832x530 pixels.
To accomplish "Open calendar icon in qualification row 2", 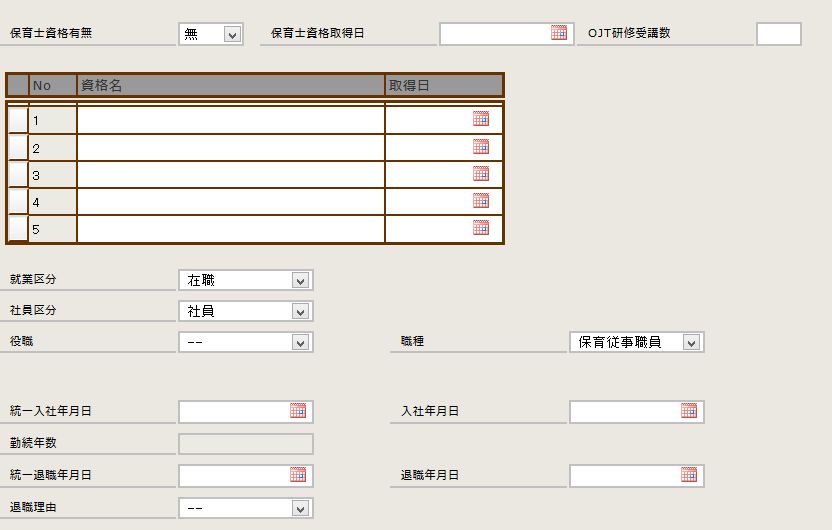I will [481, 147].
